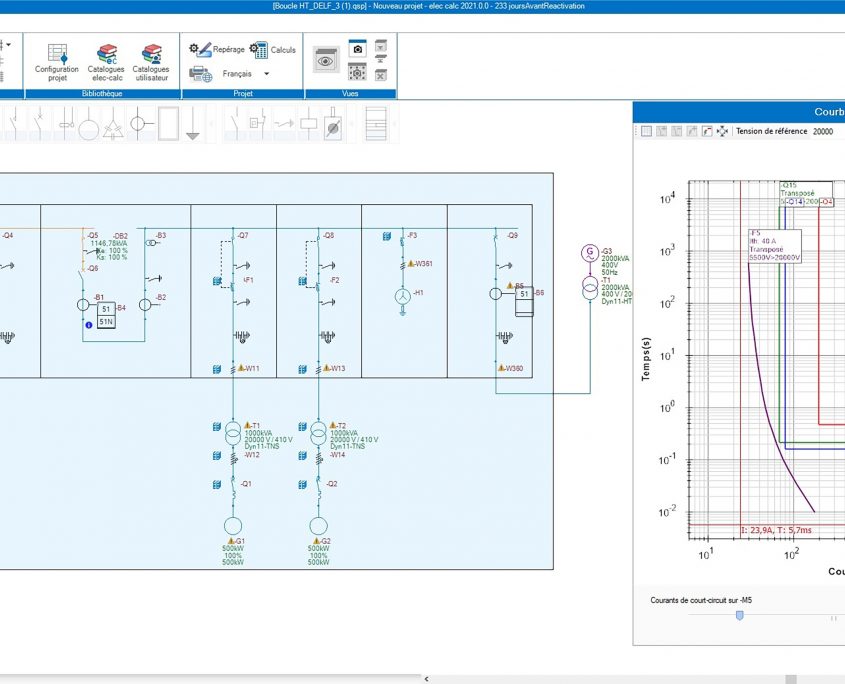Select the switchboard cabinet symbol in palette
845x684 pixels.
376,124
